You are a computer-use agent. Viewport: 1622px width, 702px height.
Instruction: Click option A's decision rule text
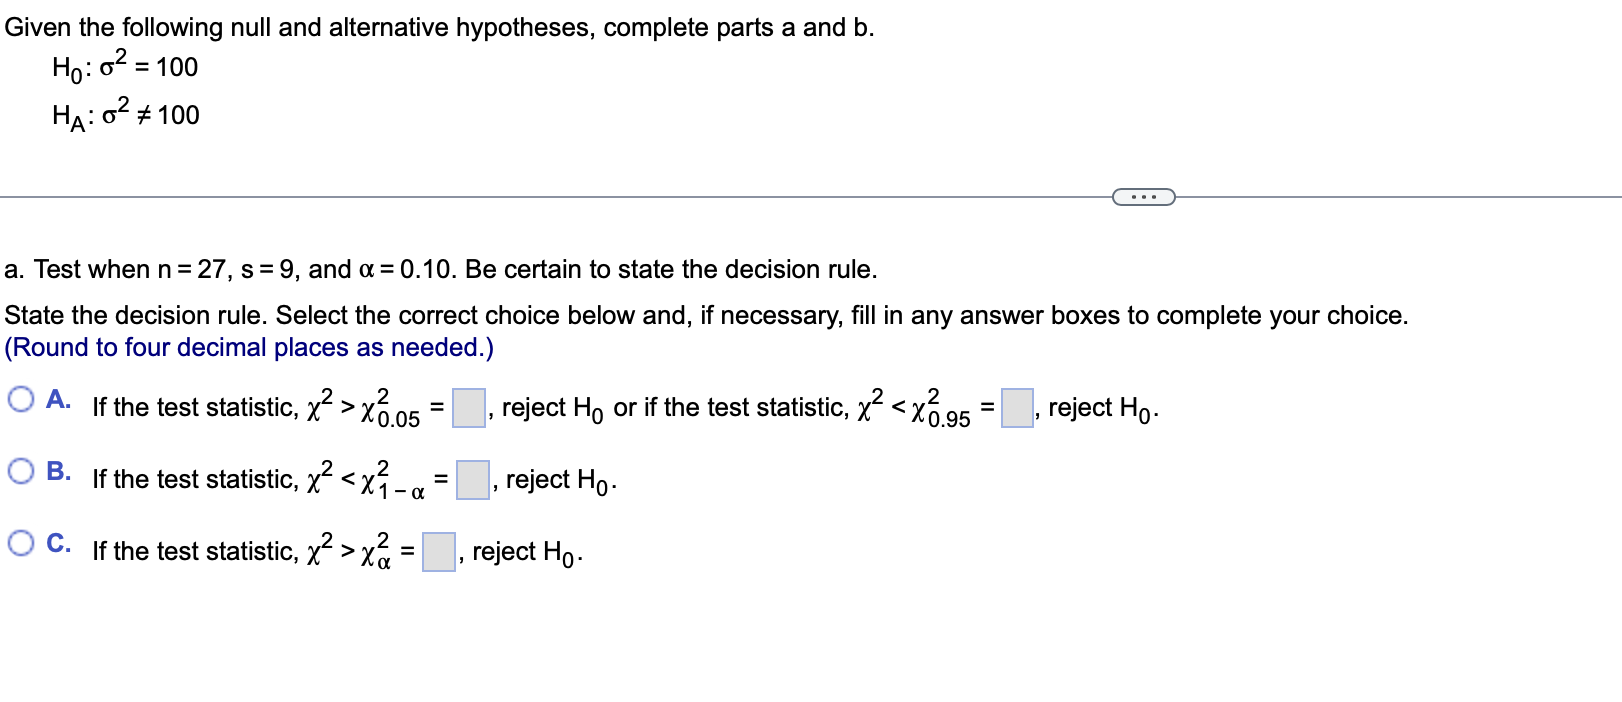(626, 408)
